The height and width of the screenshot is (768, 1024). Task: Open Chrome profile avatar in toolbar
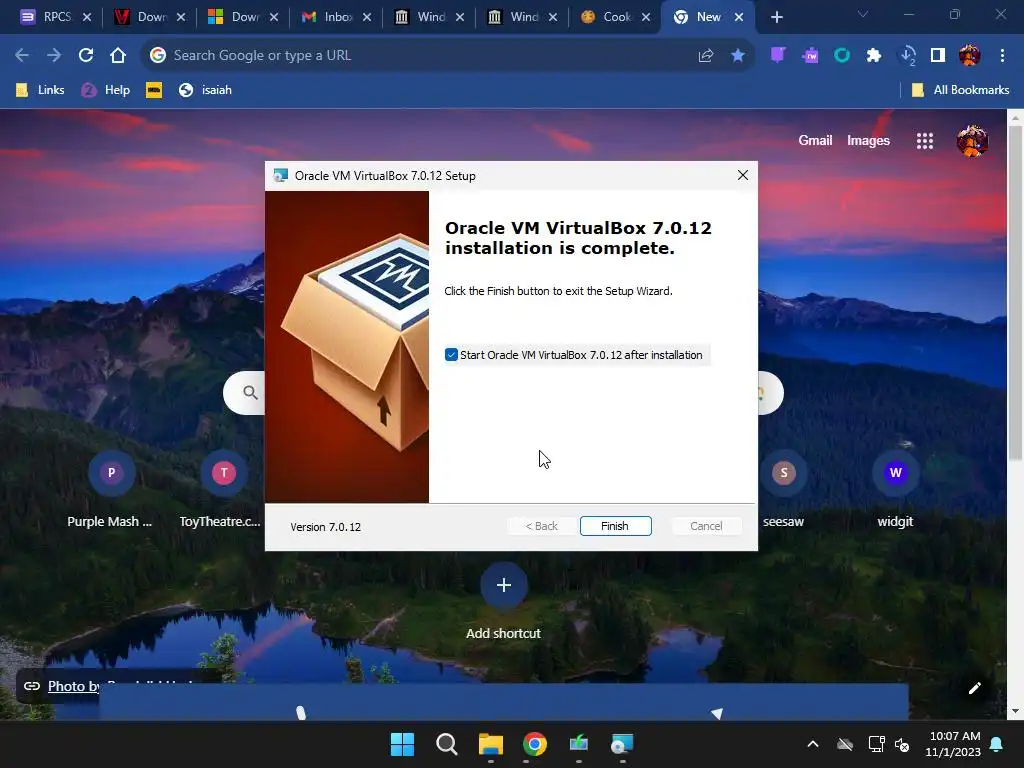coord(970,56)
